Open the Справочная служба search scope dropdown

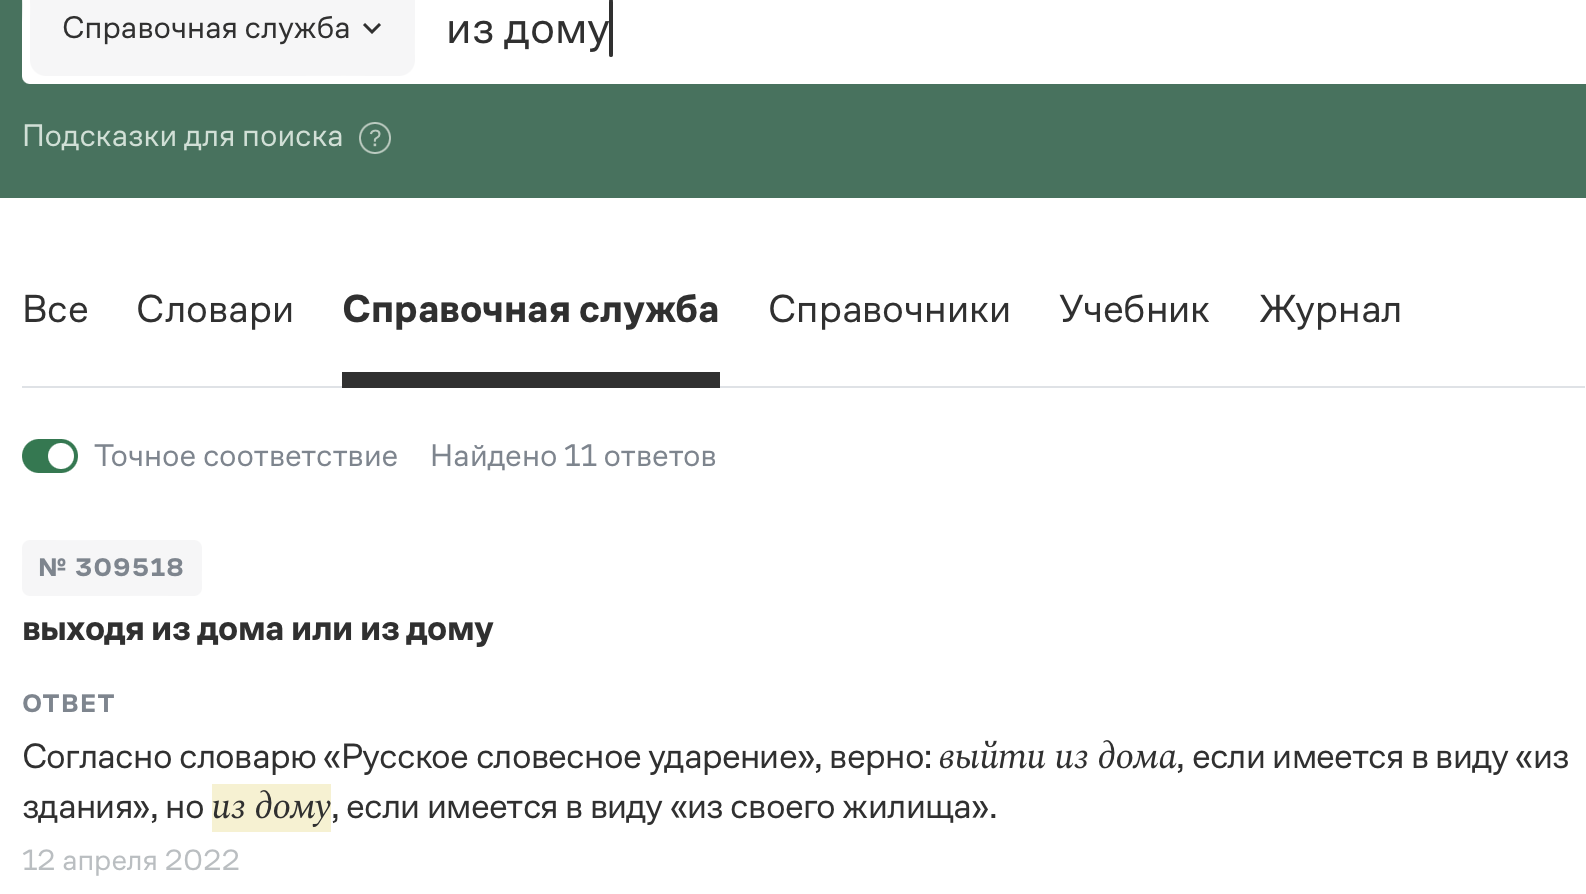pyautogui.click(x=222, y=29)
